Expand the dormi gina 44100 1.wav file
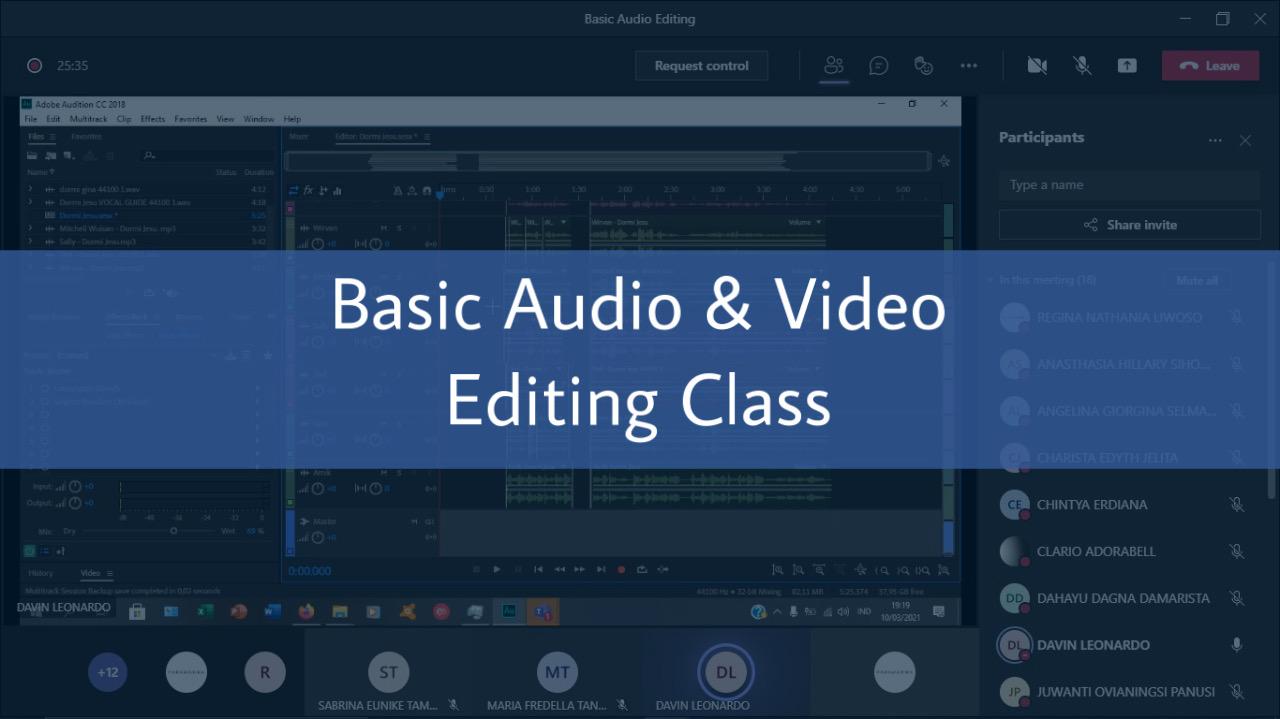 (30, 189)
